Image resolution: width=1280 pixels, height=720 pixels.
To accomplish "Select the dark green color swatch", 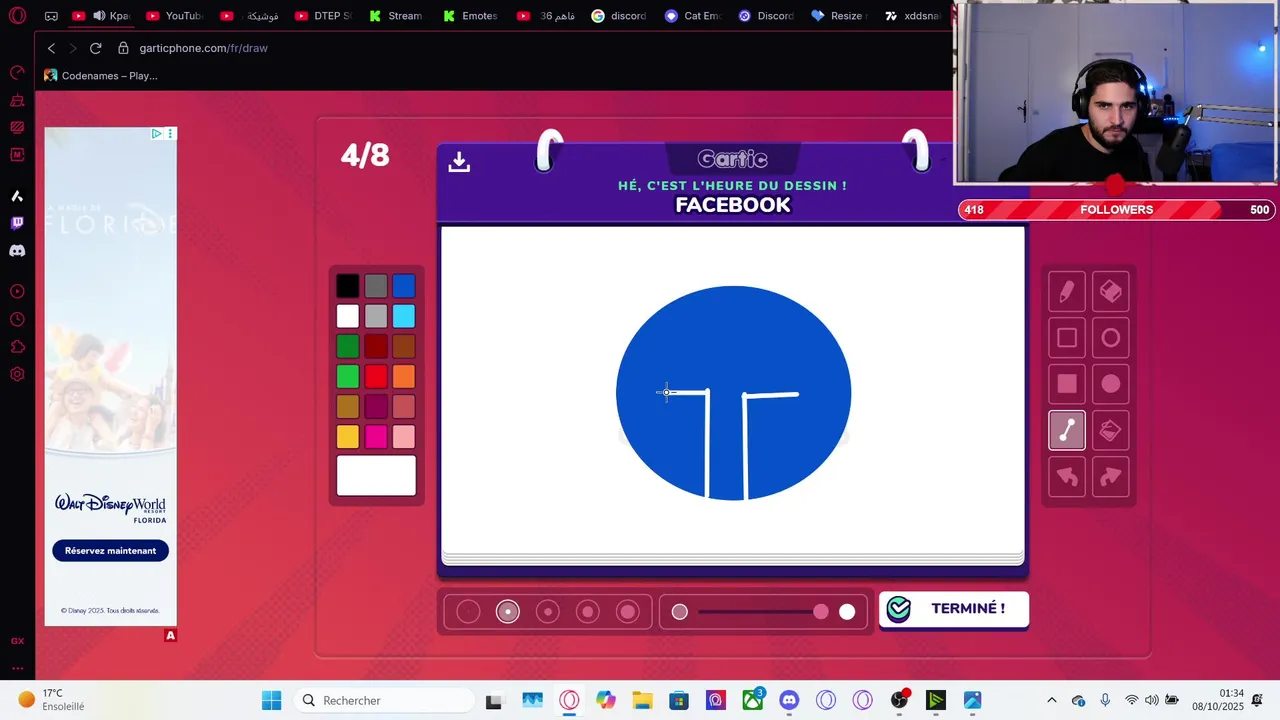I will 348,346.
